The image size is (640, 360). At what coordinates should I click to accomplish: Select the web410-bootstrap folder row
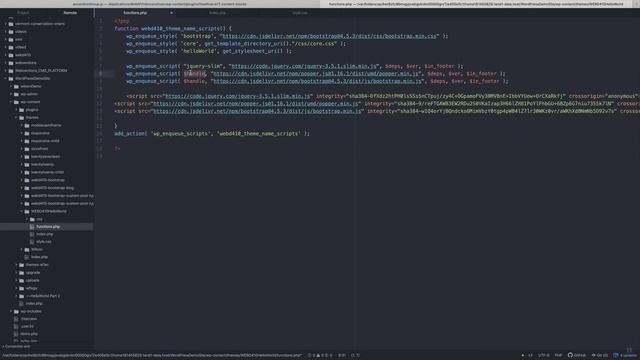click(47, 180)
